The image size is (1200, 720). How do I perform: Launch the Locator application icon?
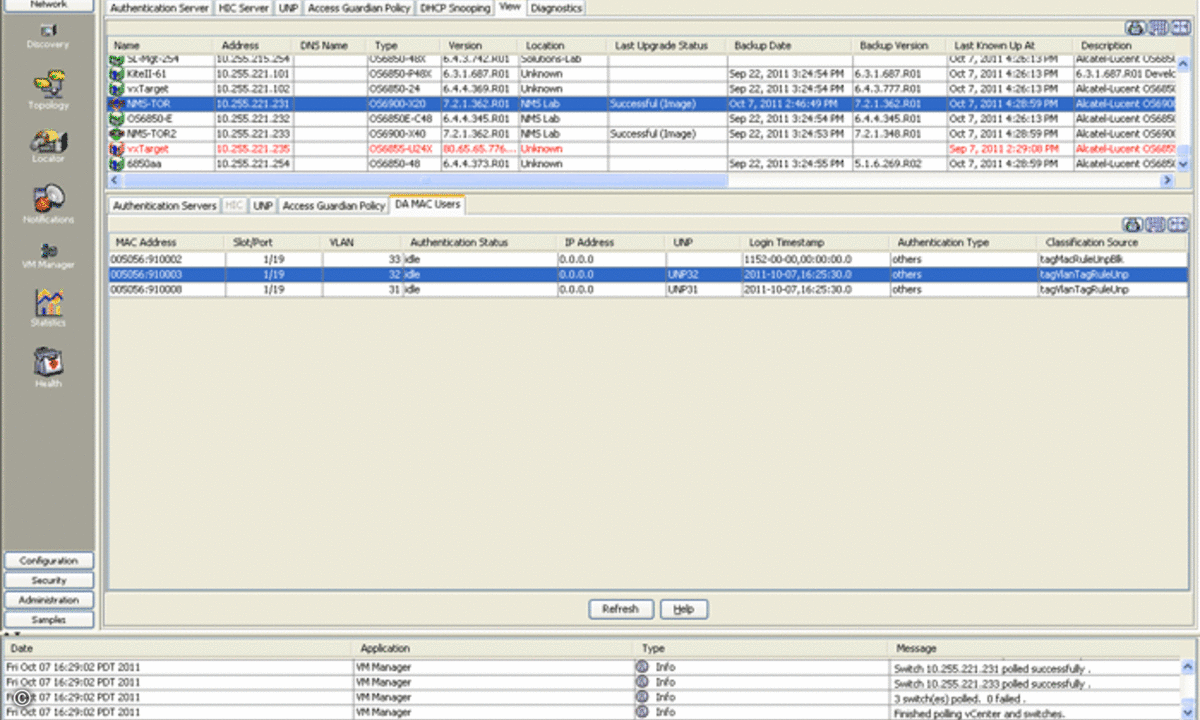(48, 141)
